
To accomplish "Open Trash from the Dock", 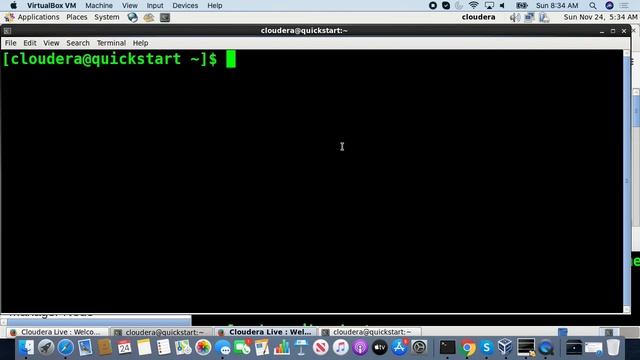I will tap(613, 347).
